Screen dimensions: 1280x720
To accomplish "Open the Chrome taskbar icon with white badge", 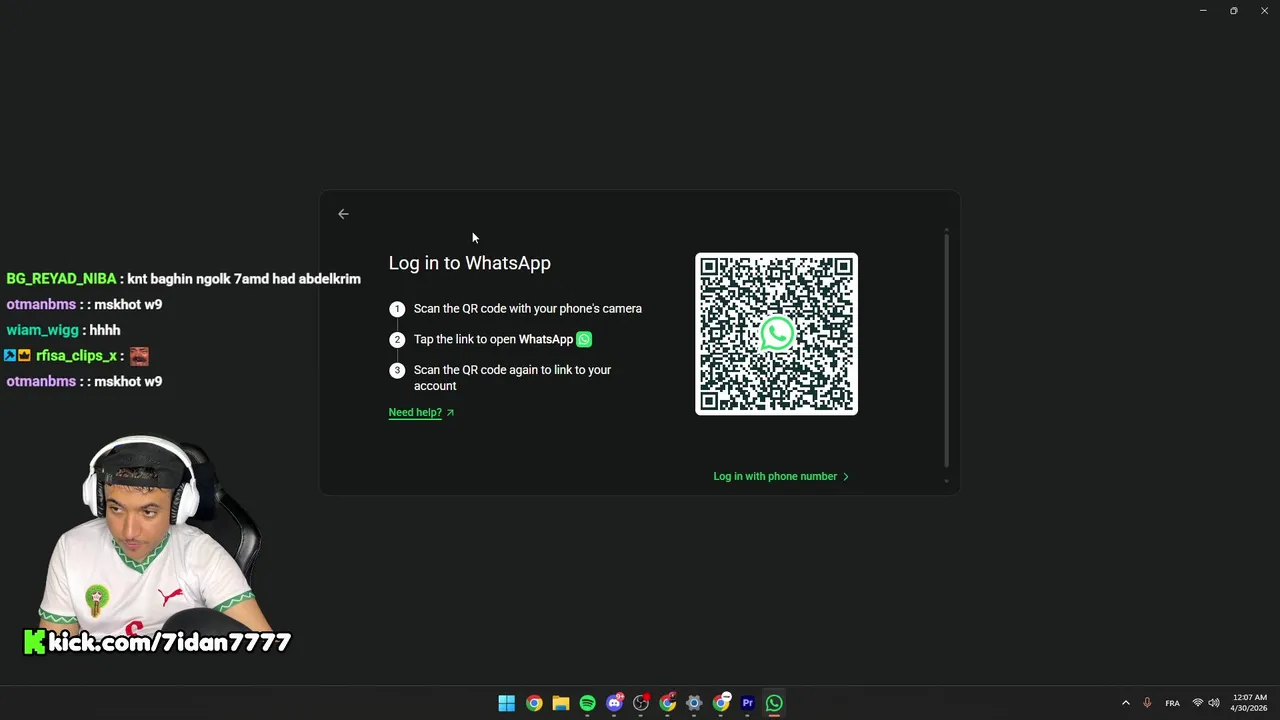I will click(x=721, y=703).
